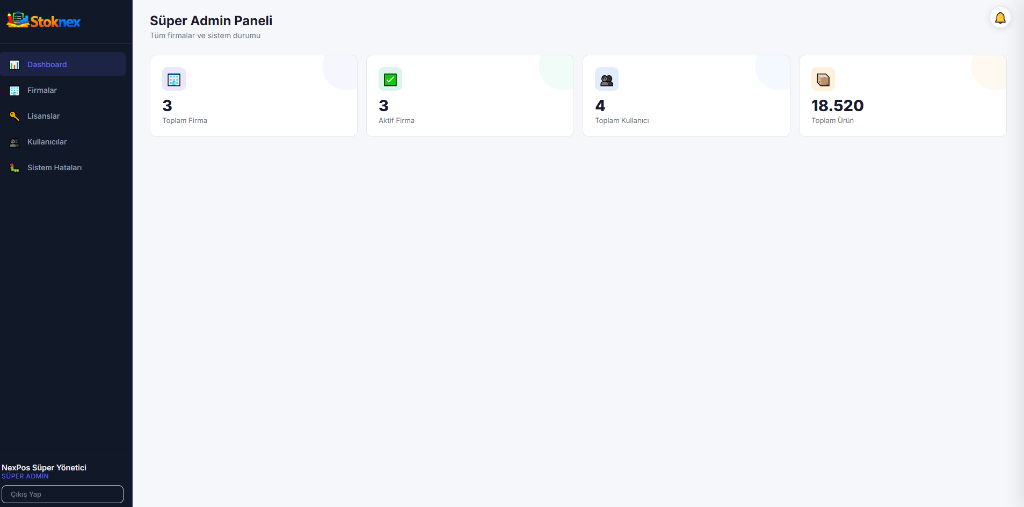
Task: Go to Firmalar in sidebar
Action: tap(63, 90)
